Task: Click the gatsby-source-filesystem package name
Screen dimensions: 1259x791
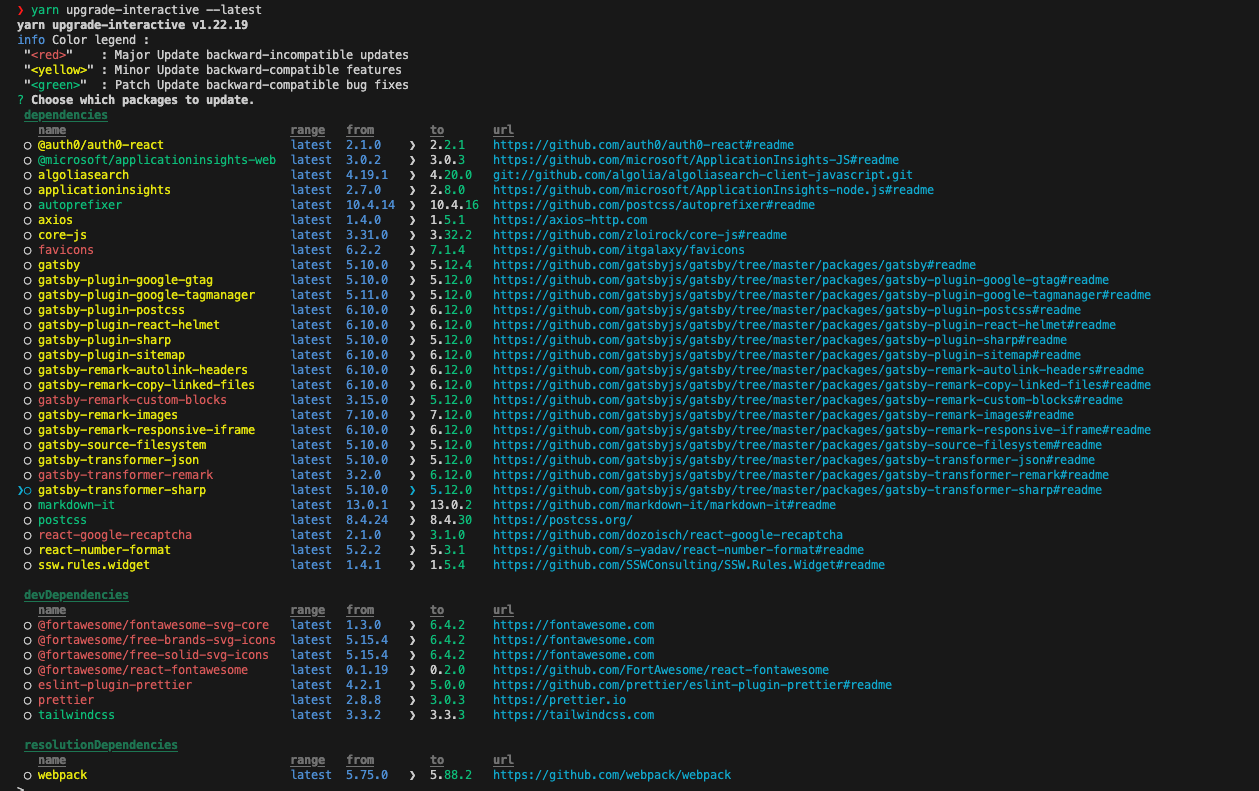Action: coord(122,445)
